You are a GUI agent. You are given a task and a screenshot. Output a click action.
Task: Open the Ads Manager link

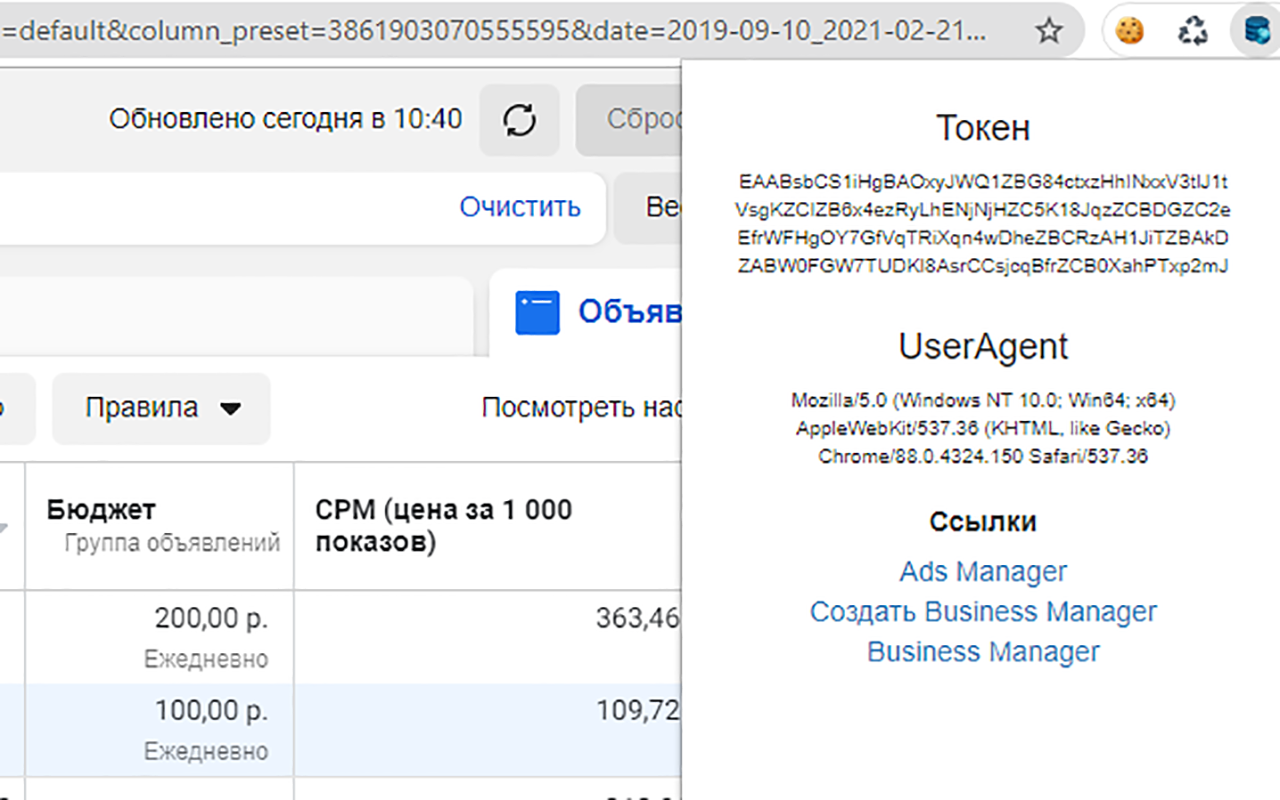(x=983, y=571)
